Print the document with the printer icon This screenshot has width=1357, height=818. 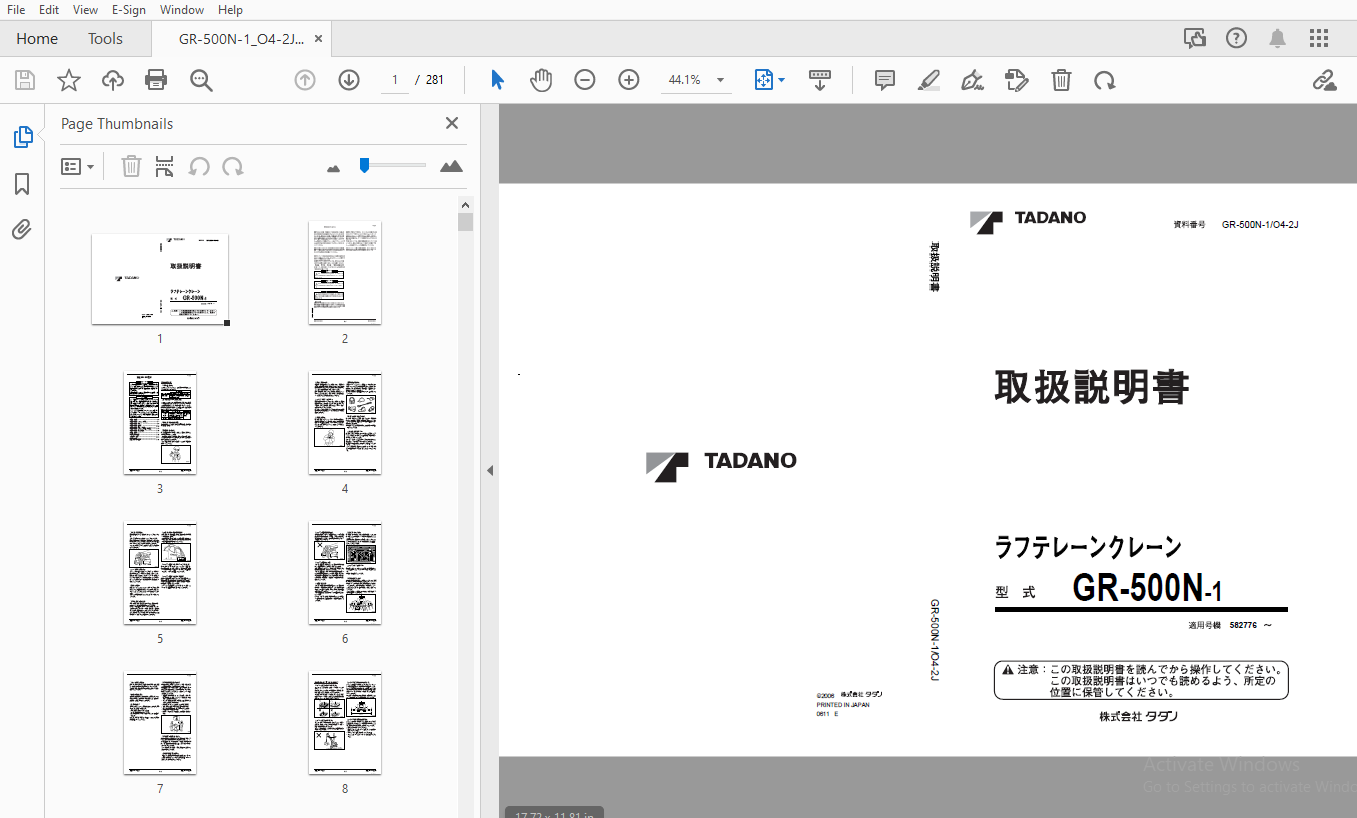click(x=156, y=80)
